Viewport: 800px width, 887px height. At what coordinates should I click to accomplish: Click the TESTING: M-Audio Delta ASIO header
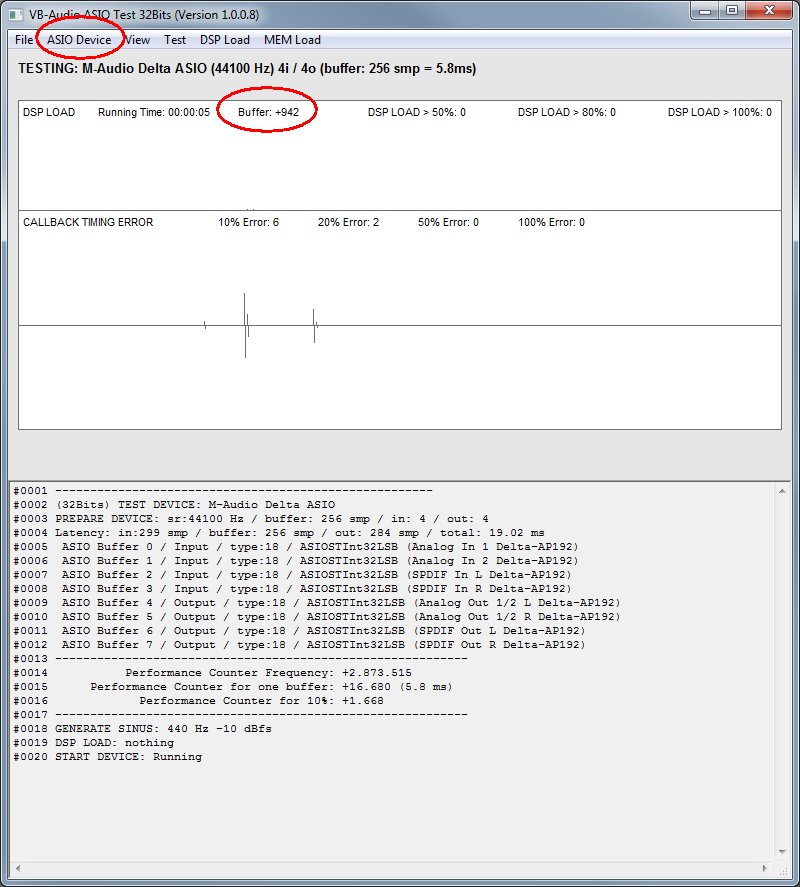coord(247,68)
